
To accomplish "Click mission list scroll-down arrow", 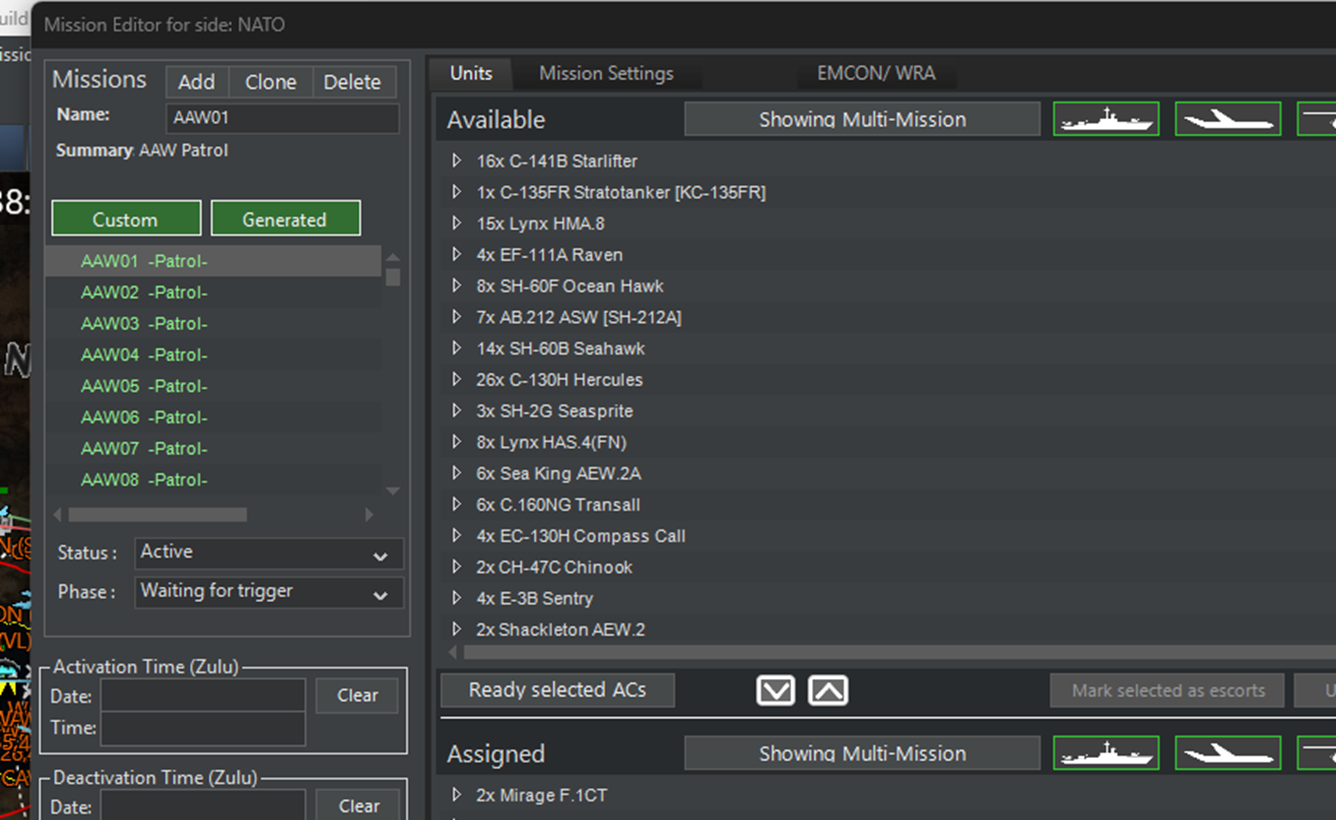I will [x=393, y=491].
